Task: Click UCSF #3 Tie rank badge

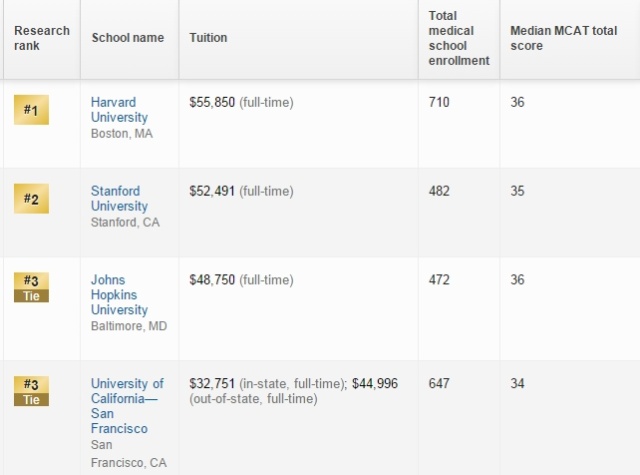Action: (x=30, y=391)
